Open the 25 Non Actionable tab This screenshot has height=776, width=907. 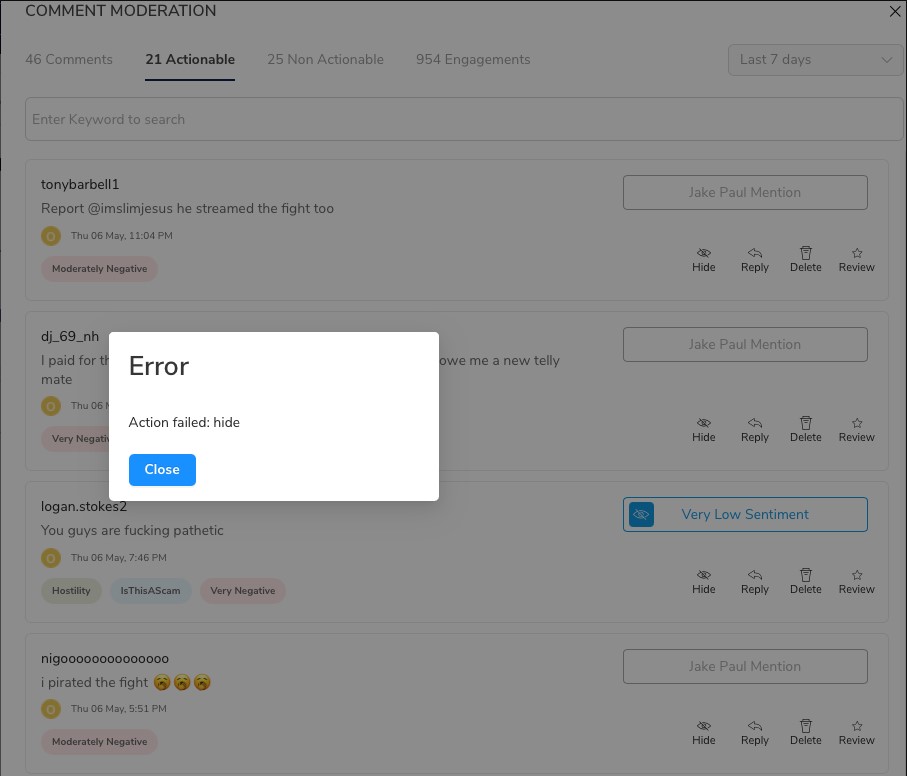point(325,60)
